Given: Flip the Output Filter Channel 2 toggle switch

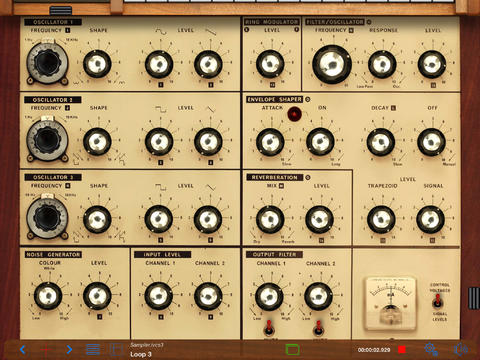Looking at the screenshot, I should click(318, 328).
